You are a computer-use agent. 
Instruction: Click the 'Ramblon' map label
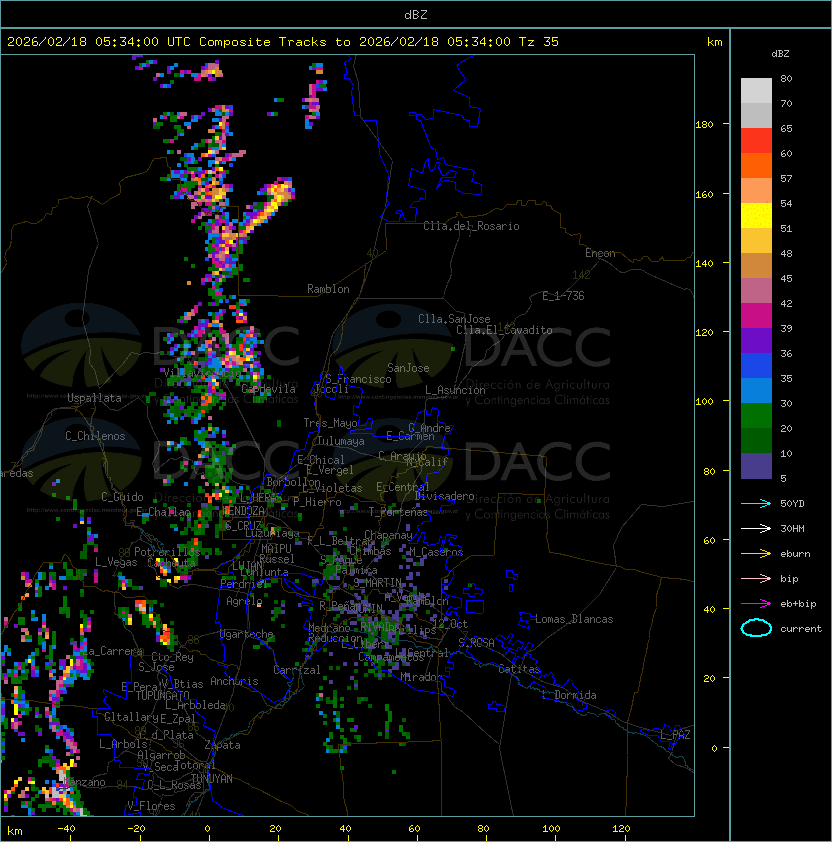coord(328,289)
